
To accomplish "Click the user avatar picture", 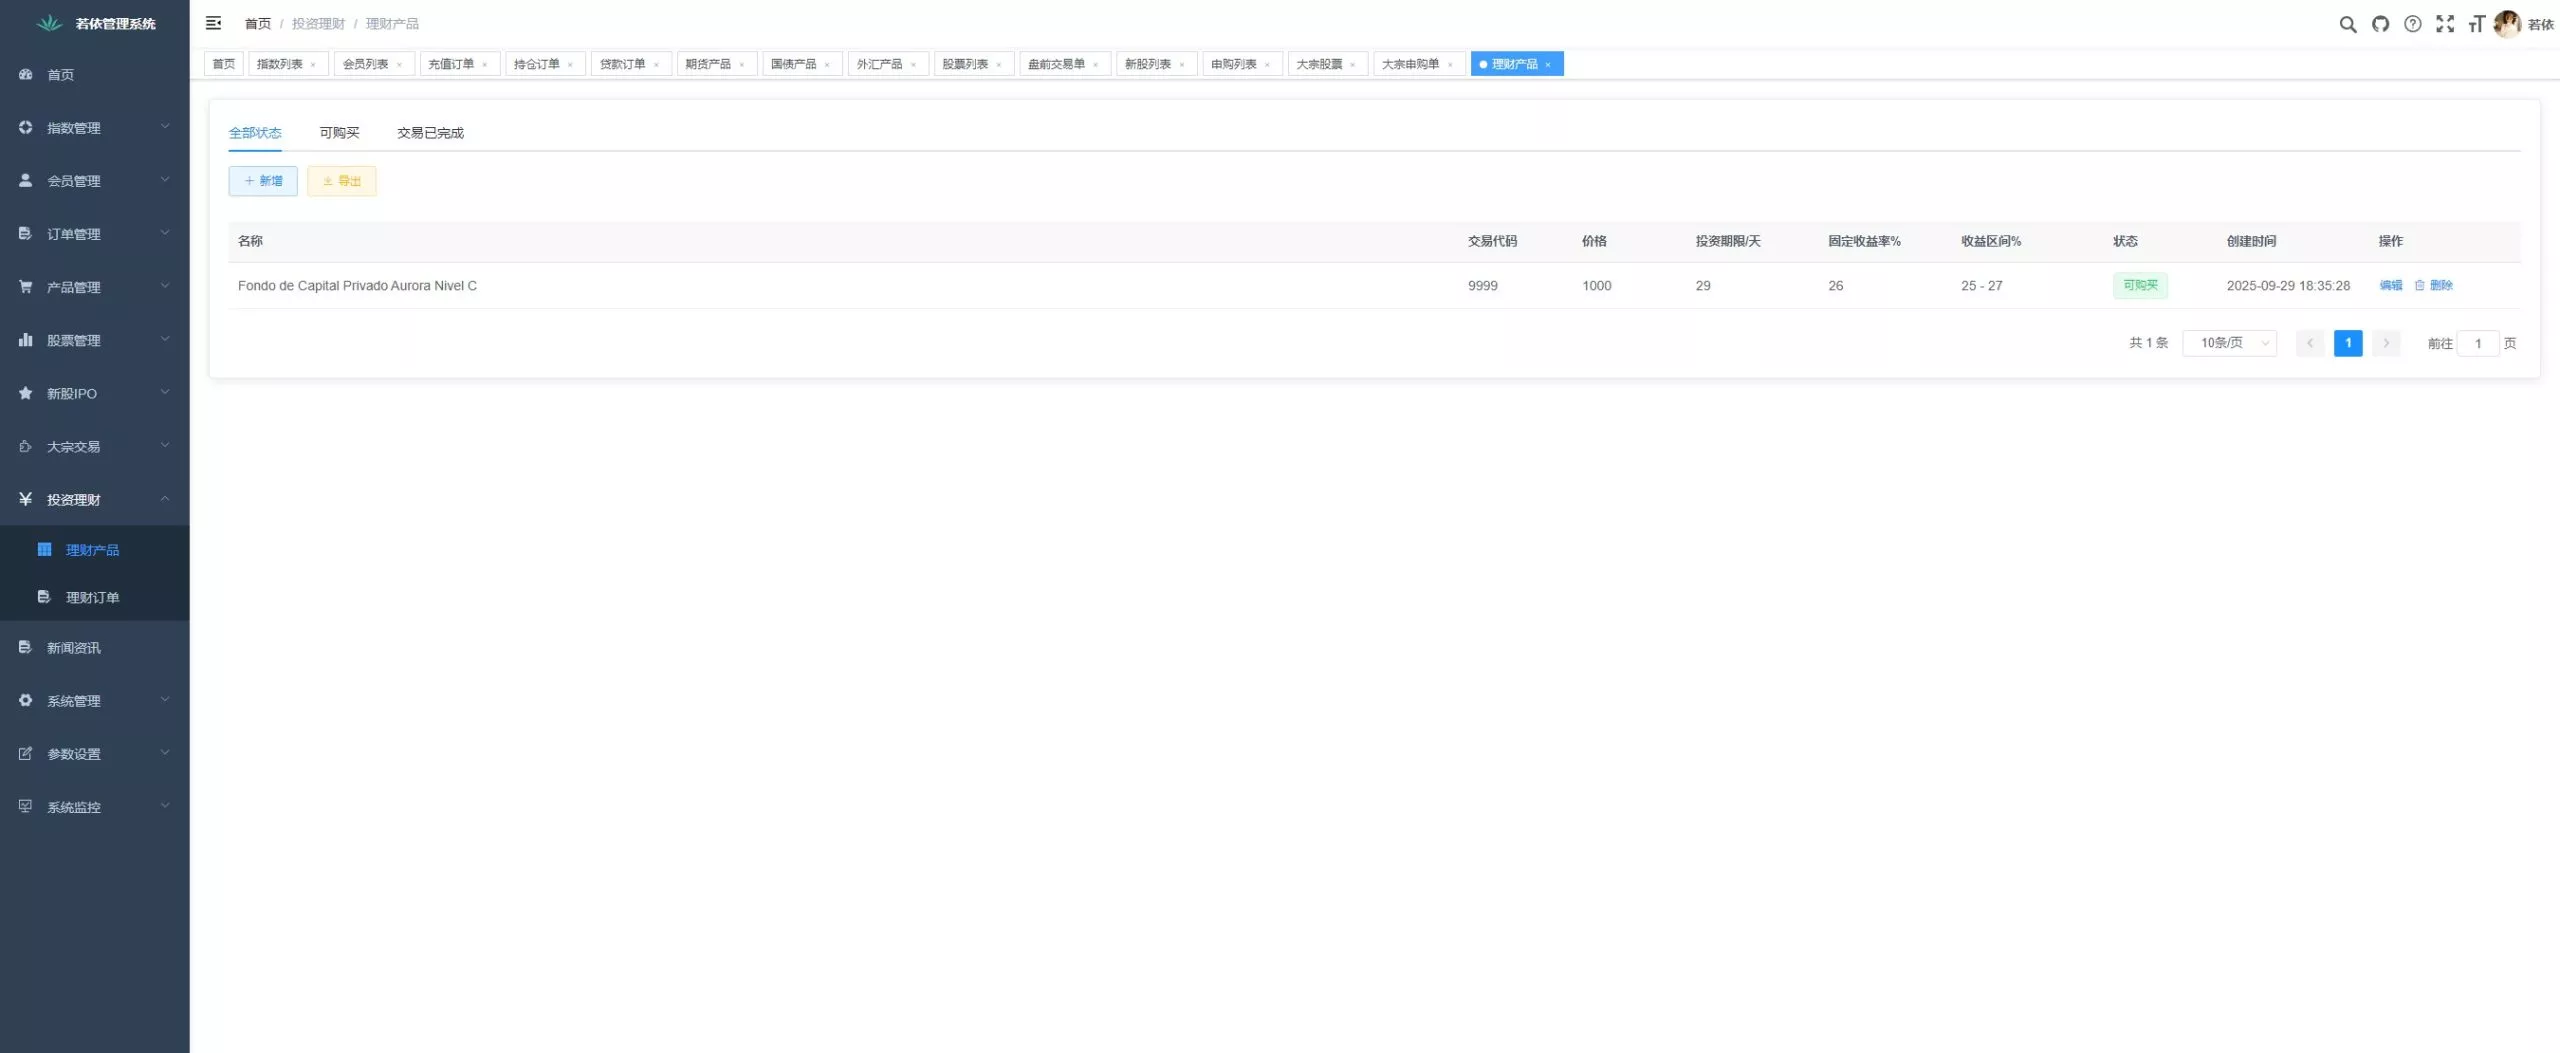I will (2506, 24).
